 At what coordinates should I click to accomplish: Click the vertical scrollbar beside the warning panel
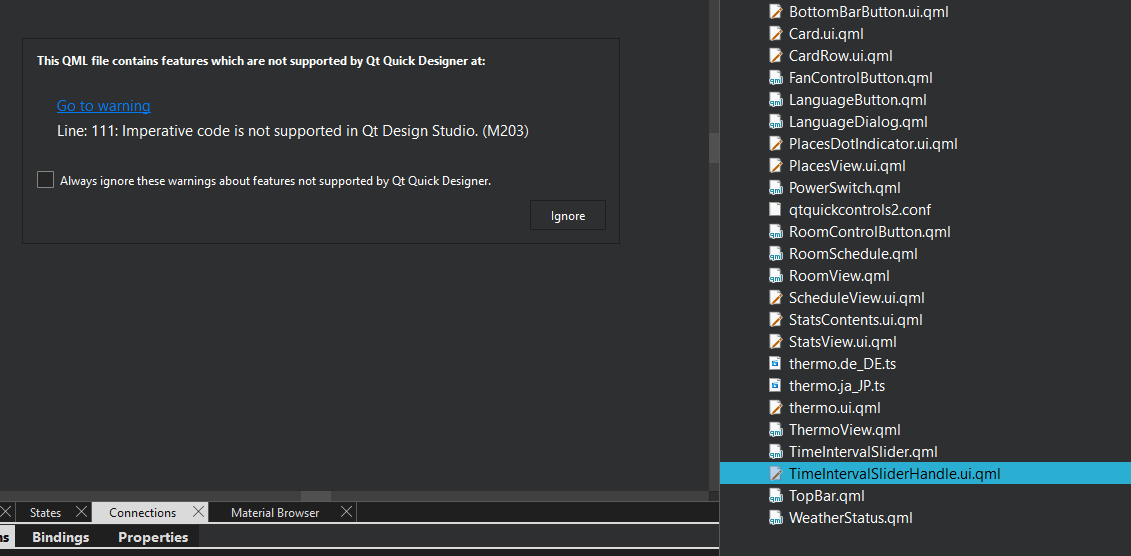point(714,148)
